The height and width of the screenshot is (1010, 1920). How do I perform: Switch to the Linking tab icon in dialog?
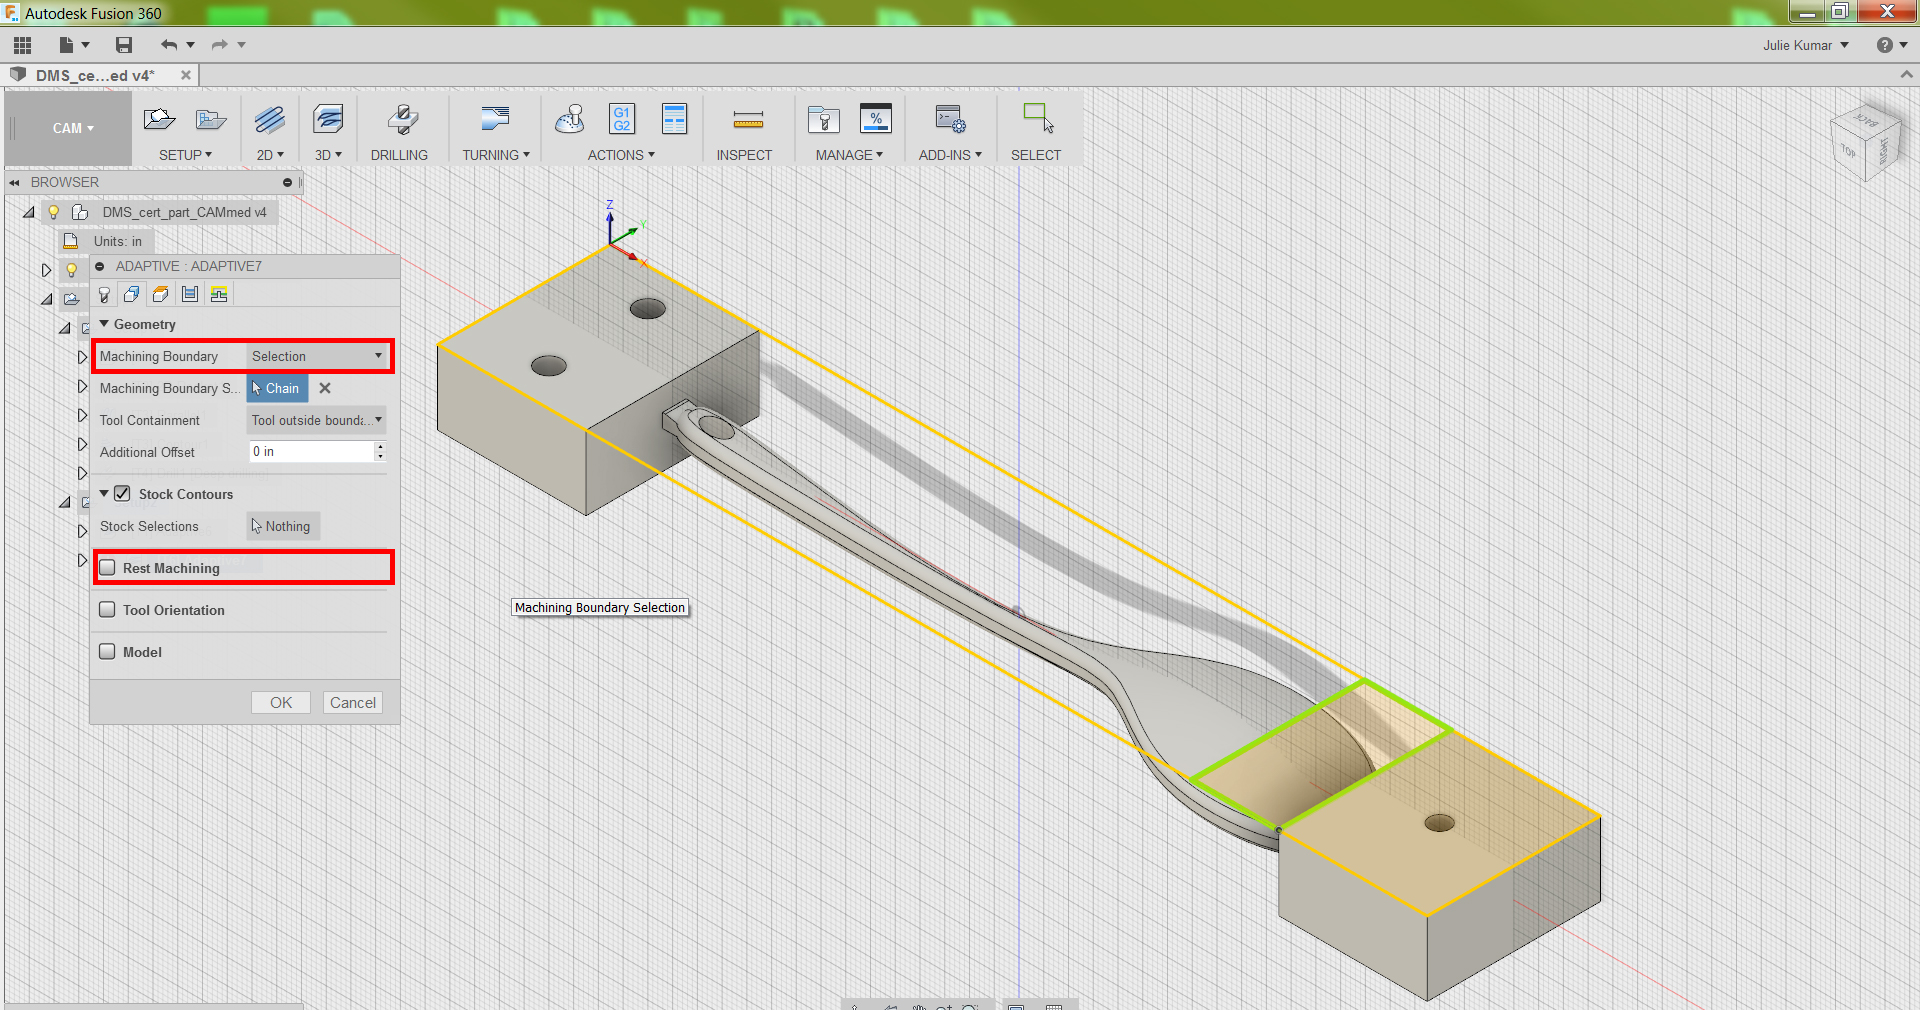tap(219, 294)
